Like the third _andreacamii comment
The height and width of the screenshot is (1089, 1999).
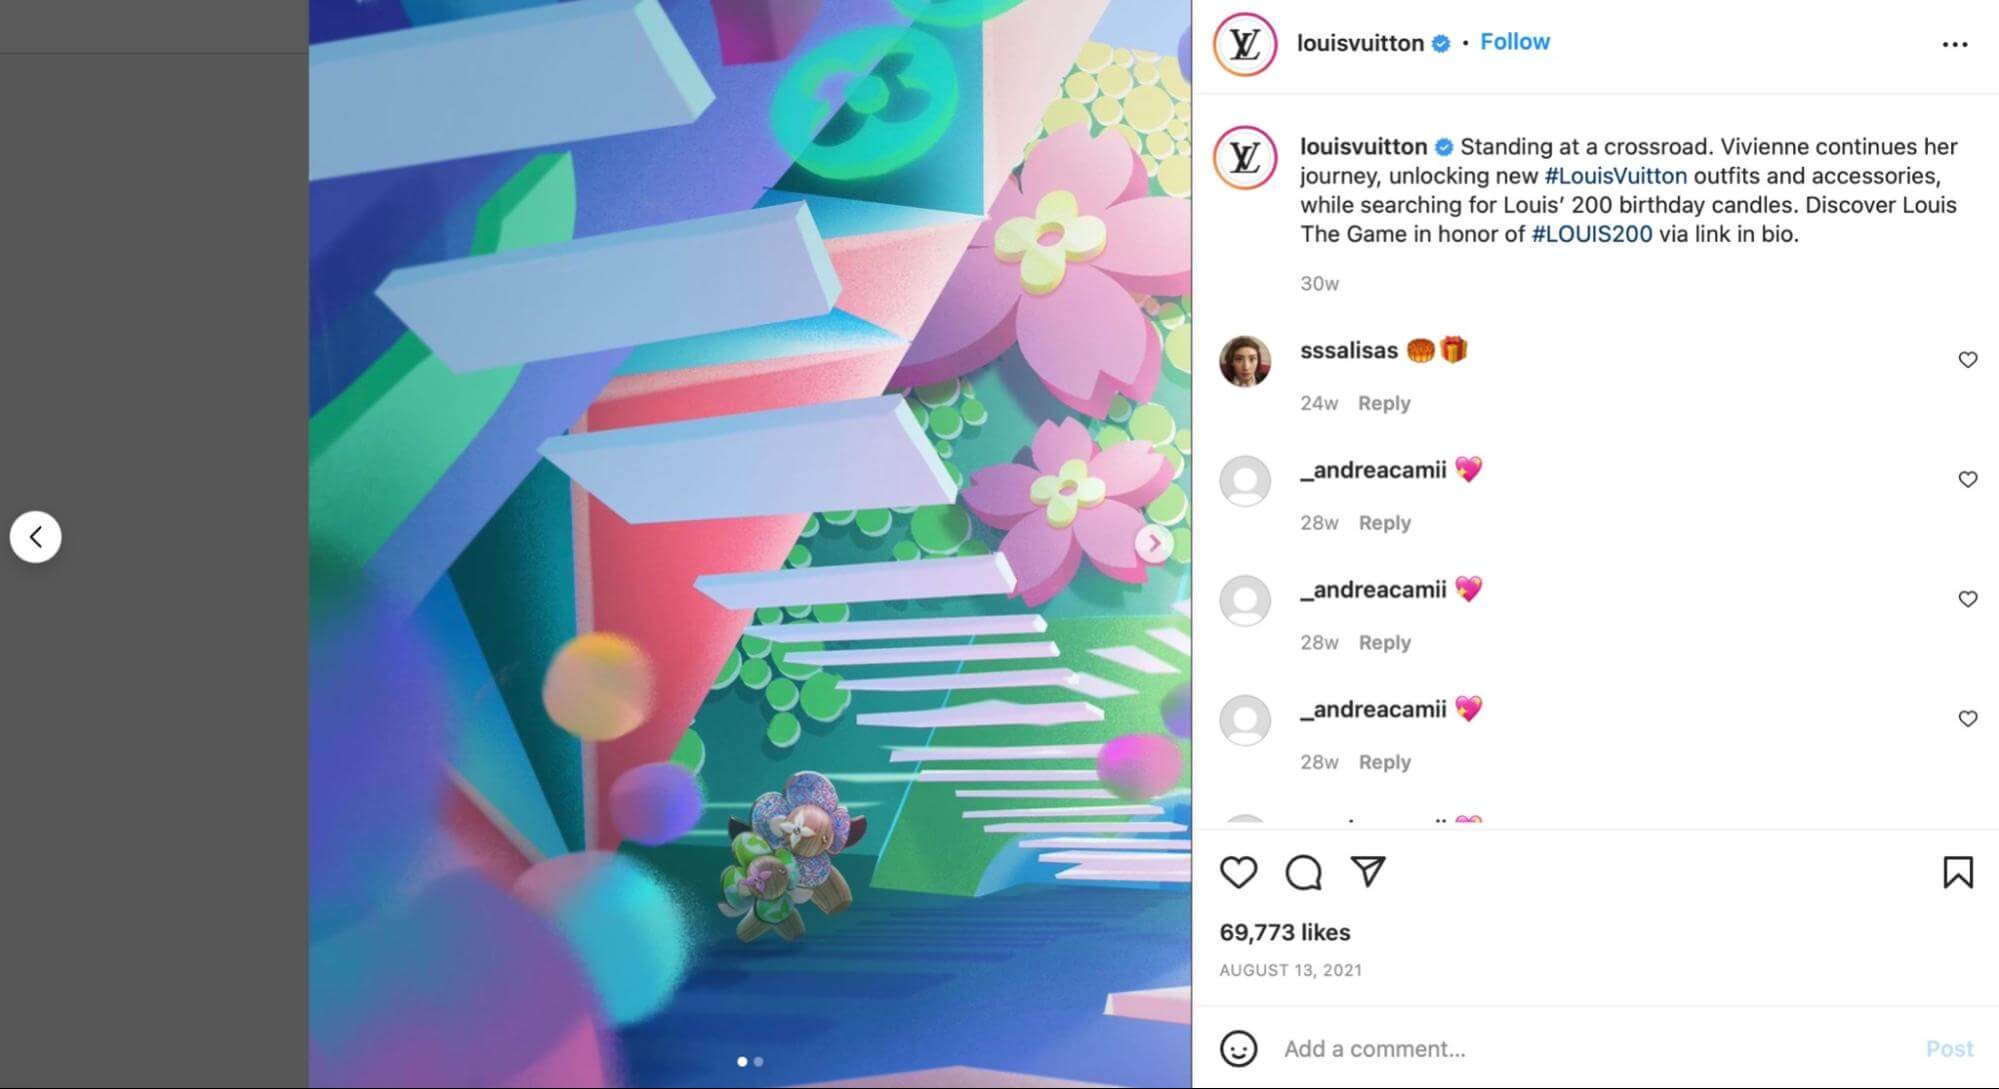[x=1967, y=718]
